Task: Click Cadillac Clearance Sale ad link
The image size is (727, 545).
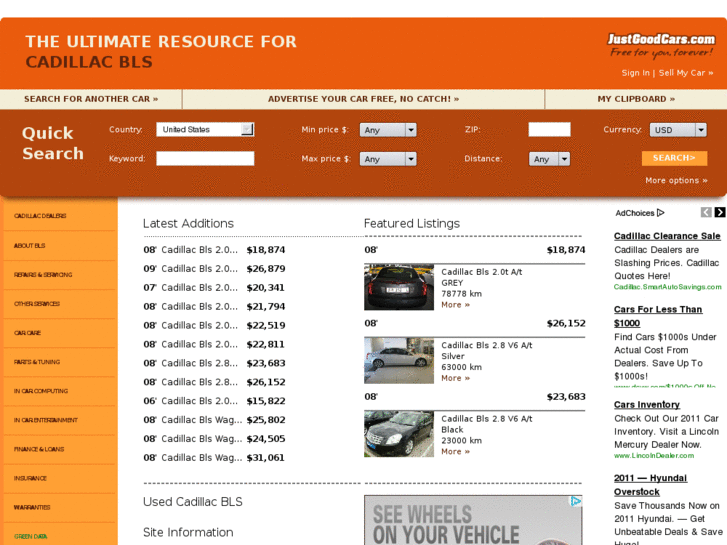Action: (x=667, y=236)
